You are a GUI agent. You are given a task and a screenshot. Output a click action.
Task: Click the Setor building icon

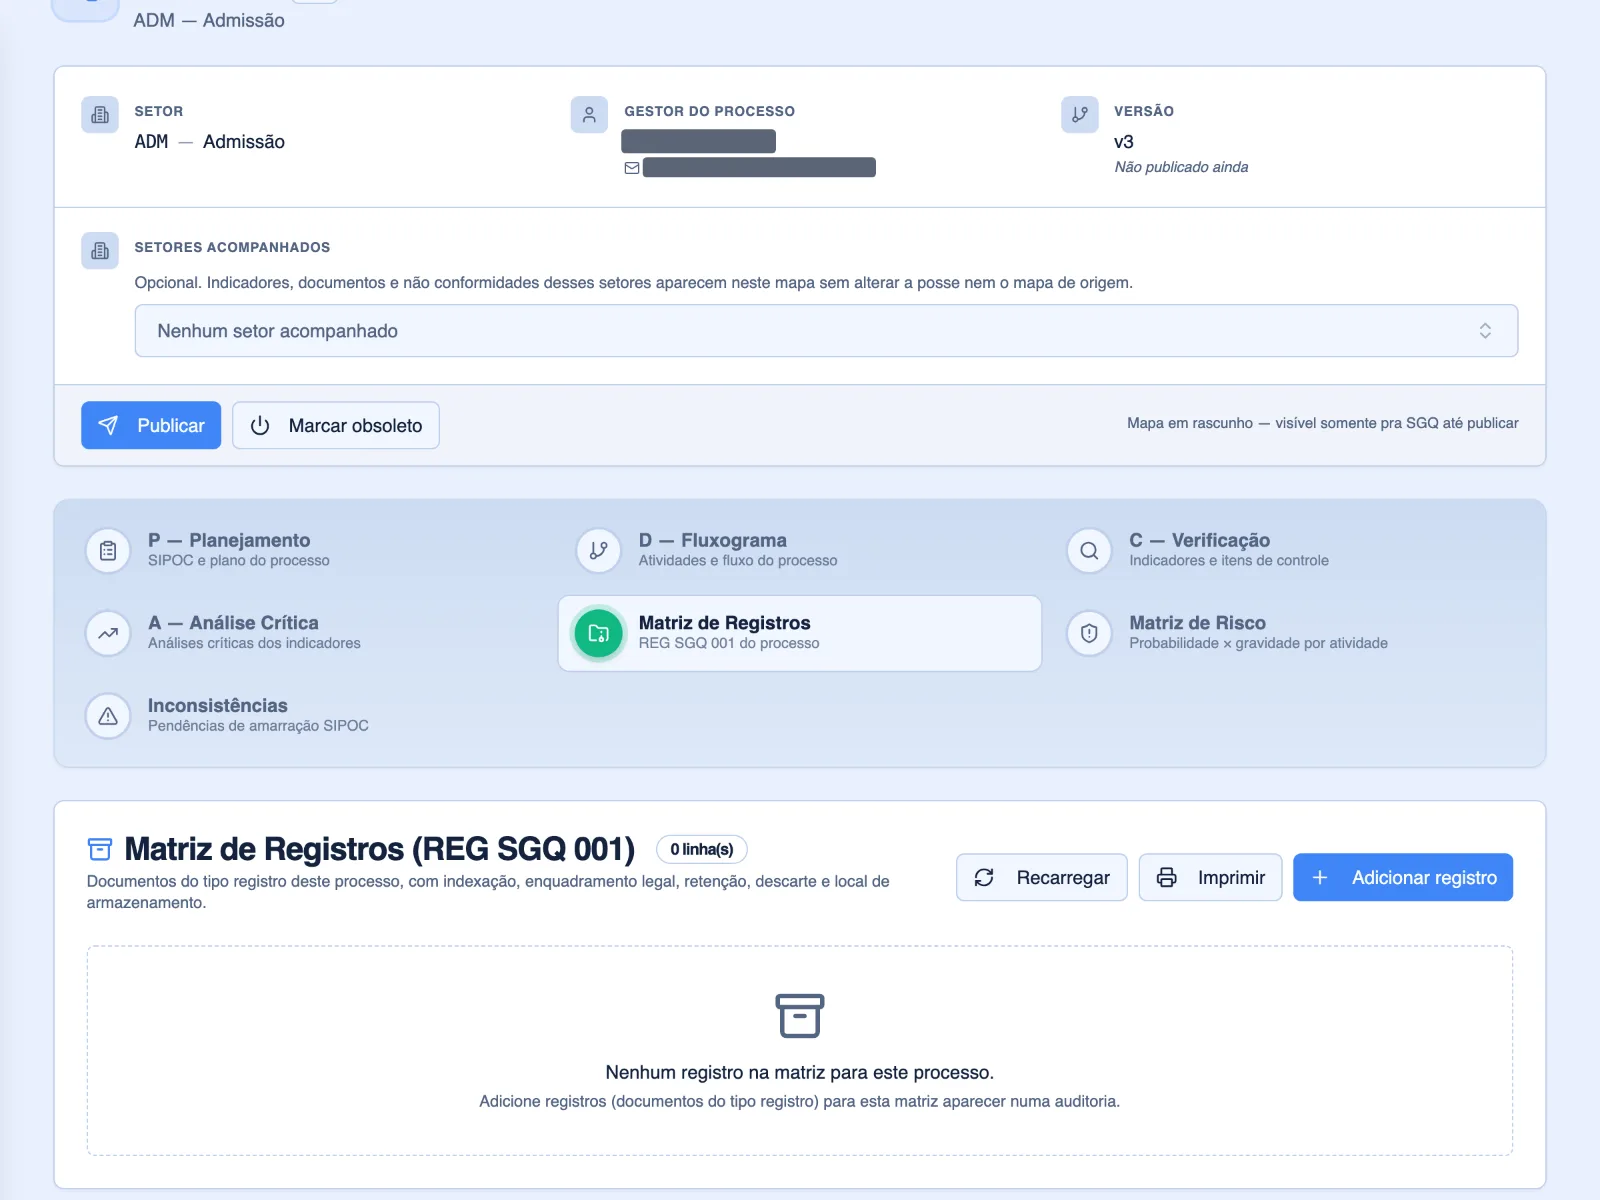tap(100, 115)
